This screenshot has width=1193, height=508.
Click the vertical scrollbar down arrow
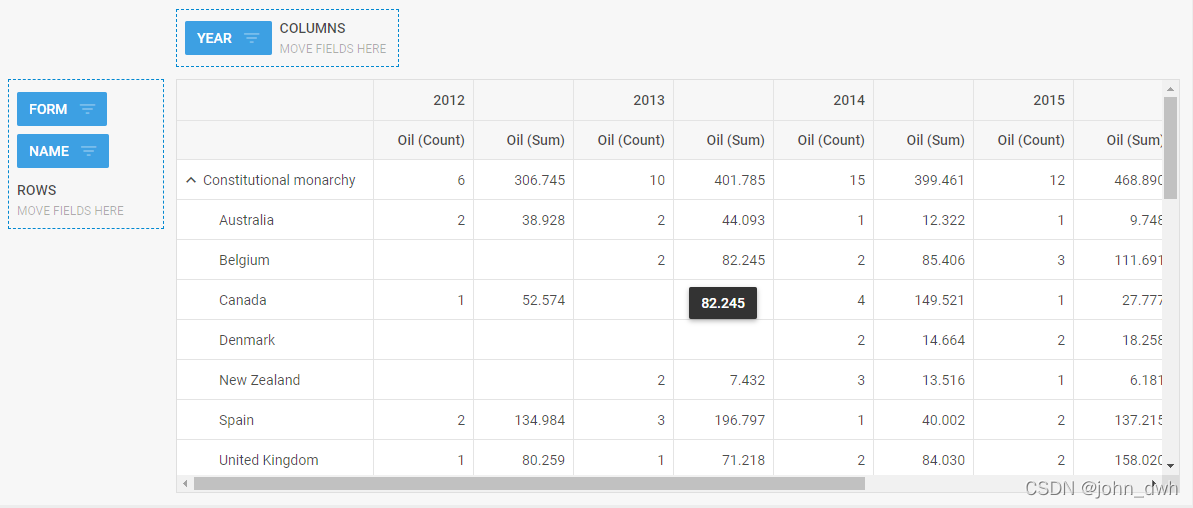1170,465
